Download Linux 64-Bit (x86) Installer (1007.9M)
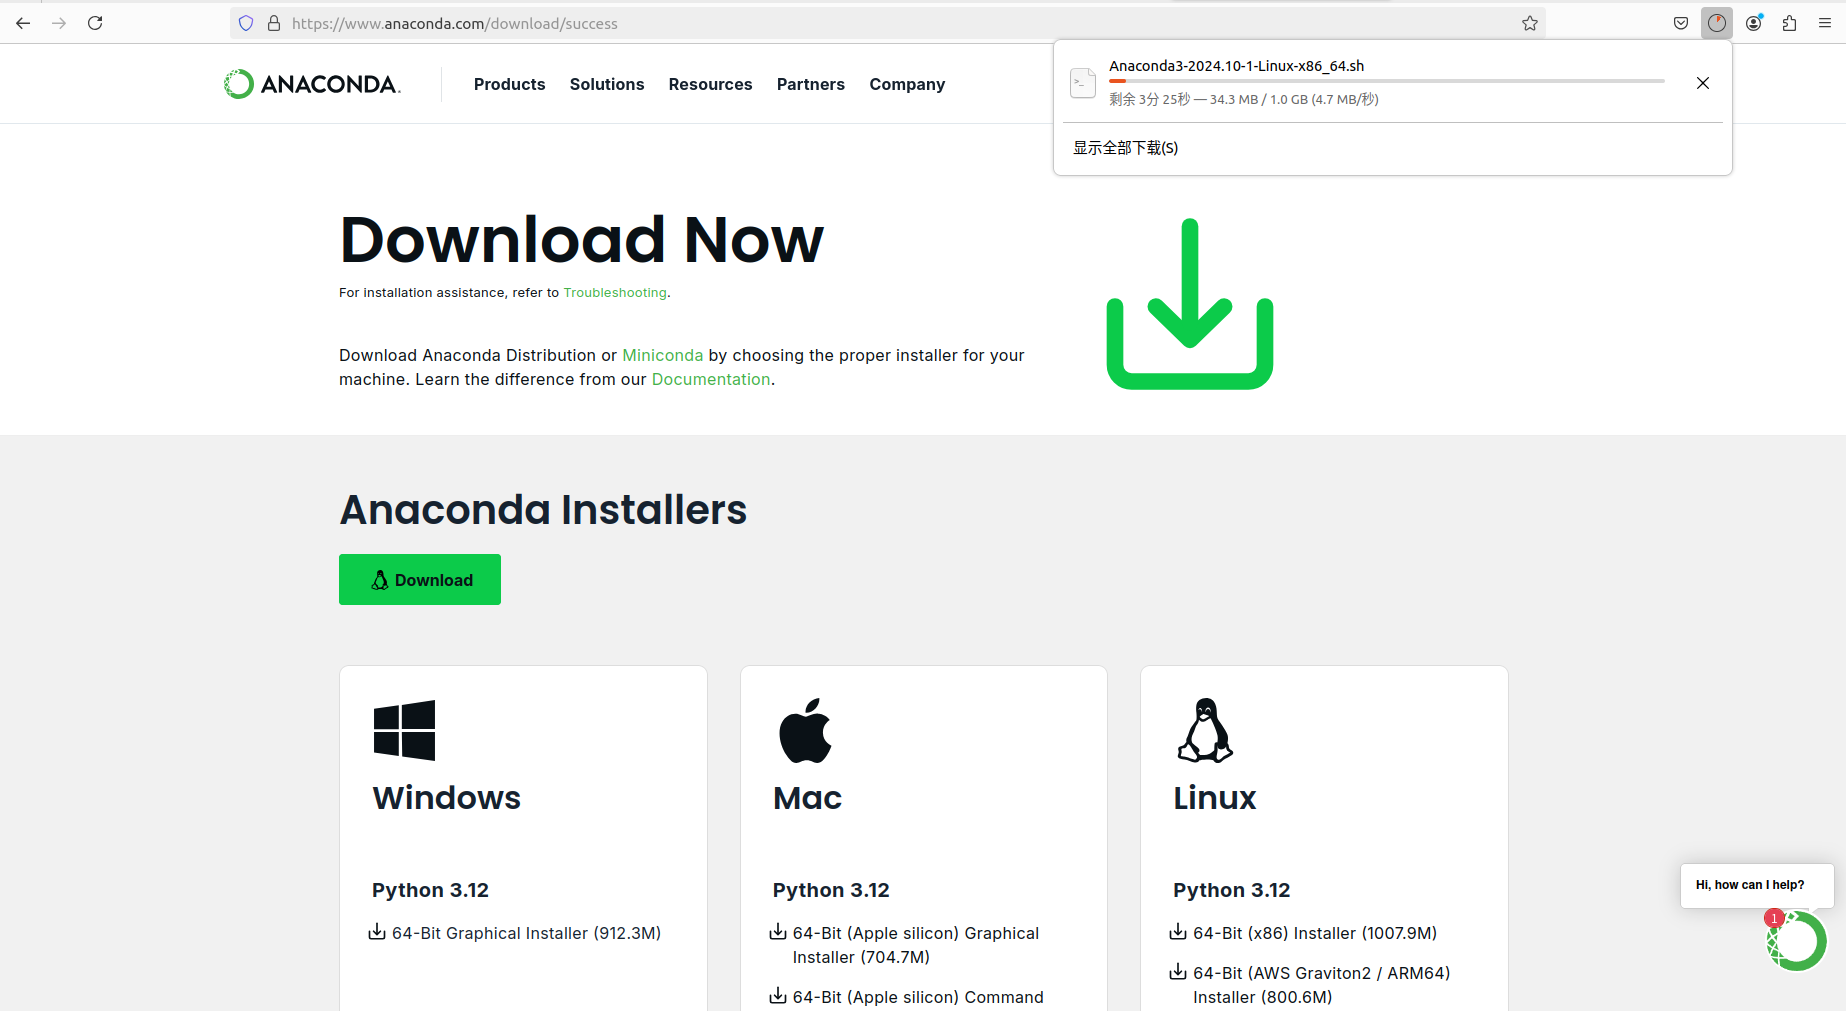Screen dimensions: 1846x1011 click(1315, 933)
